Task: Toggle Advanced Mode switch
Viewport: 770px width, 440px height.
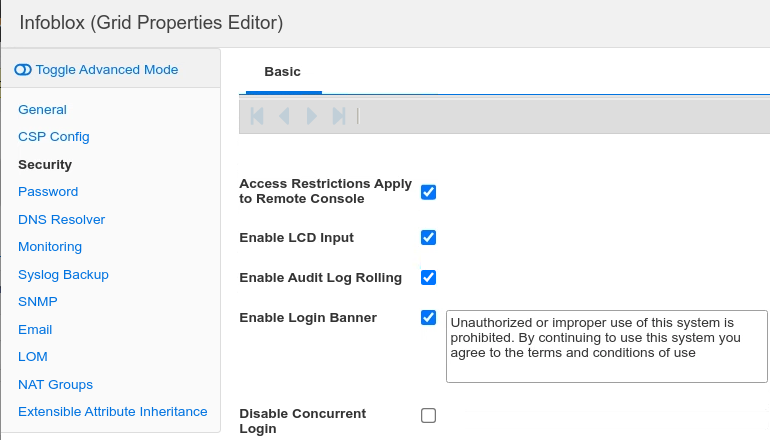Action: coord(96,70)
